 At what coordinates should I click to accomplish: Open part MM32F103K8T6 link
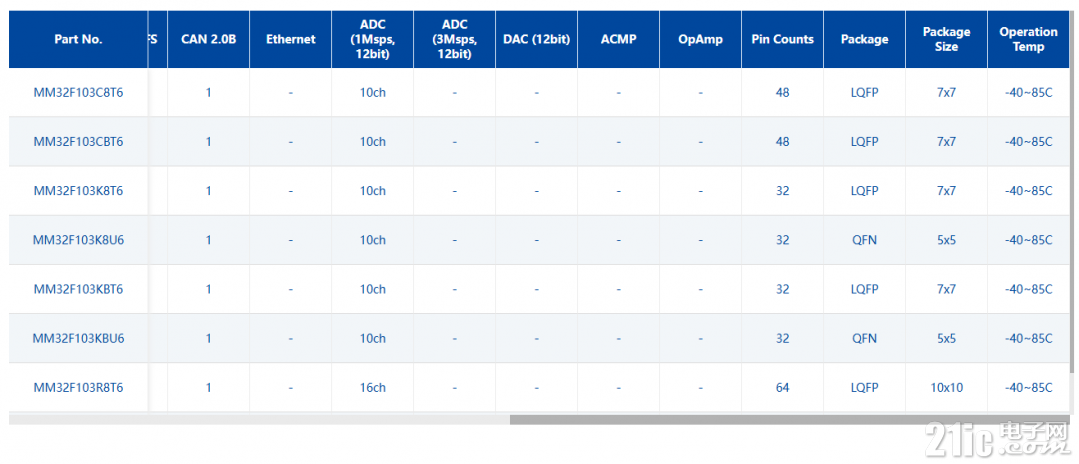78,191
